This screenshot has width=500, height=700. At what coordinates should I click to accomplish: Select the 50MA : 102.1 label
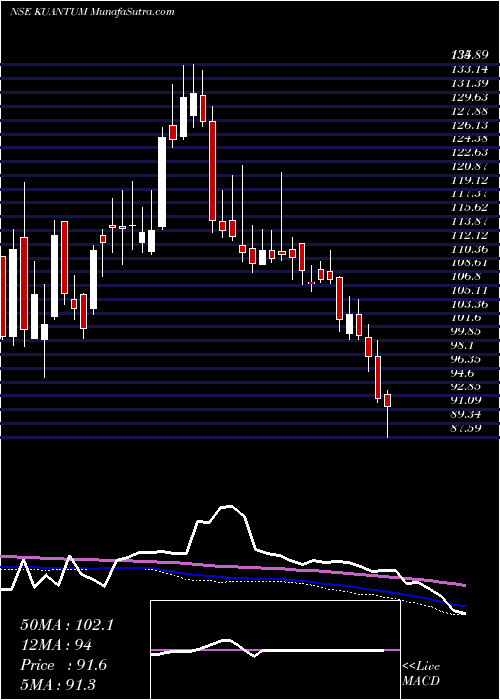[67, 625]
